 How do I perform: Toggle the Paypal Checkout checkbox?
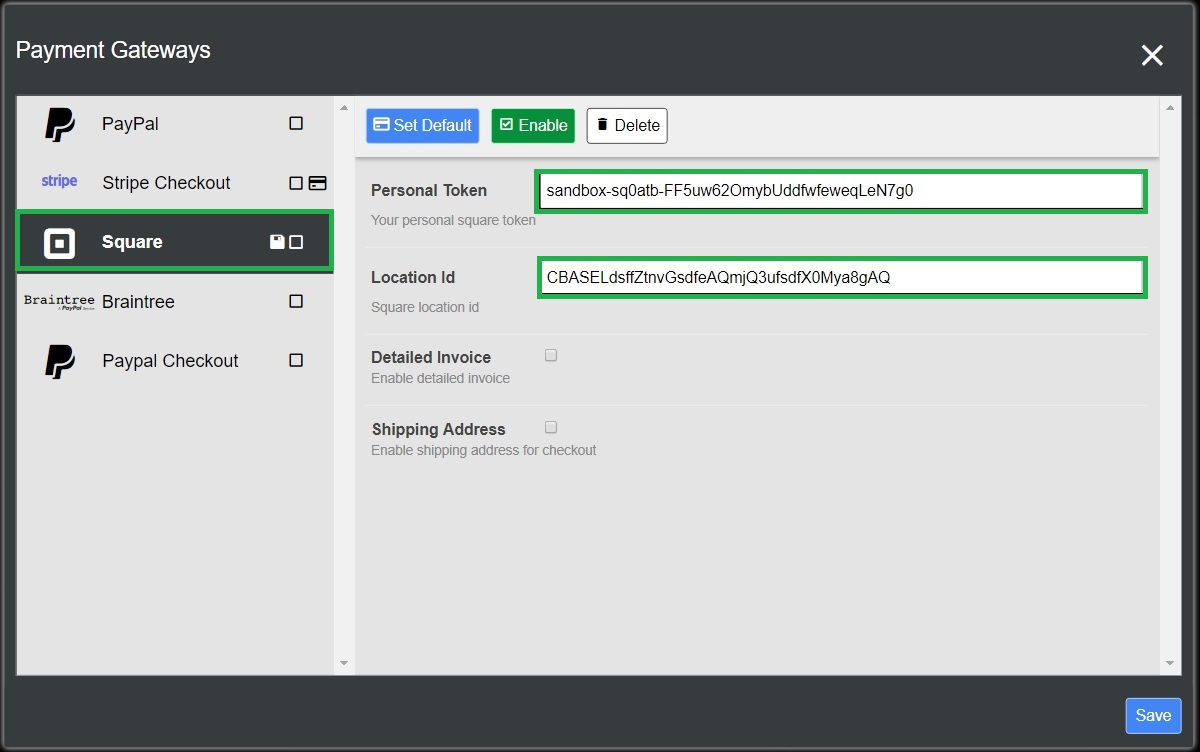point(295,359)
